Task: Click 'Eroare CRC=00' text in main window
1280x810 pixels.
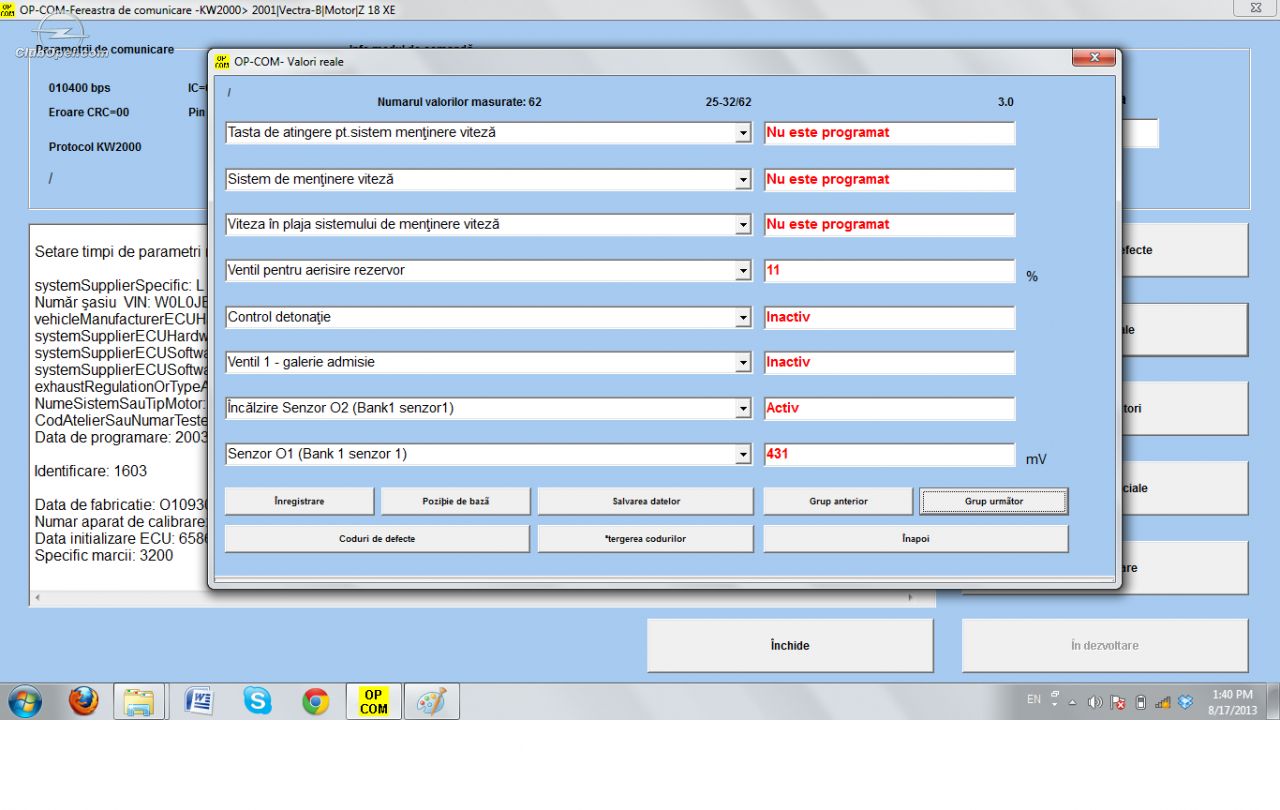Action: point(89,113)
